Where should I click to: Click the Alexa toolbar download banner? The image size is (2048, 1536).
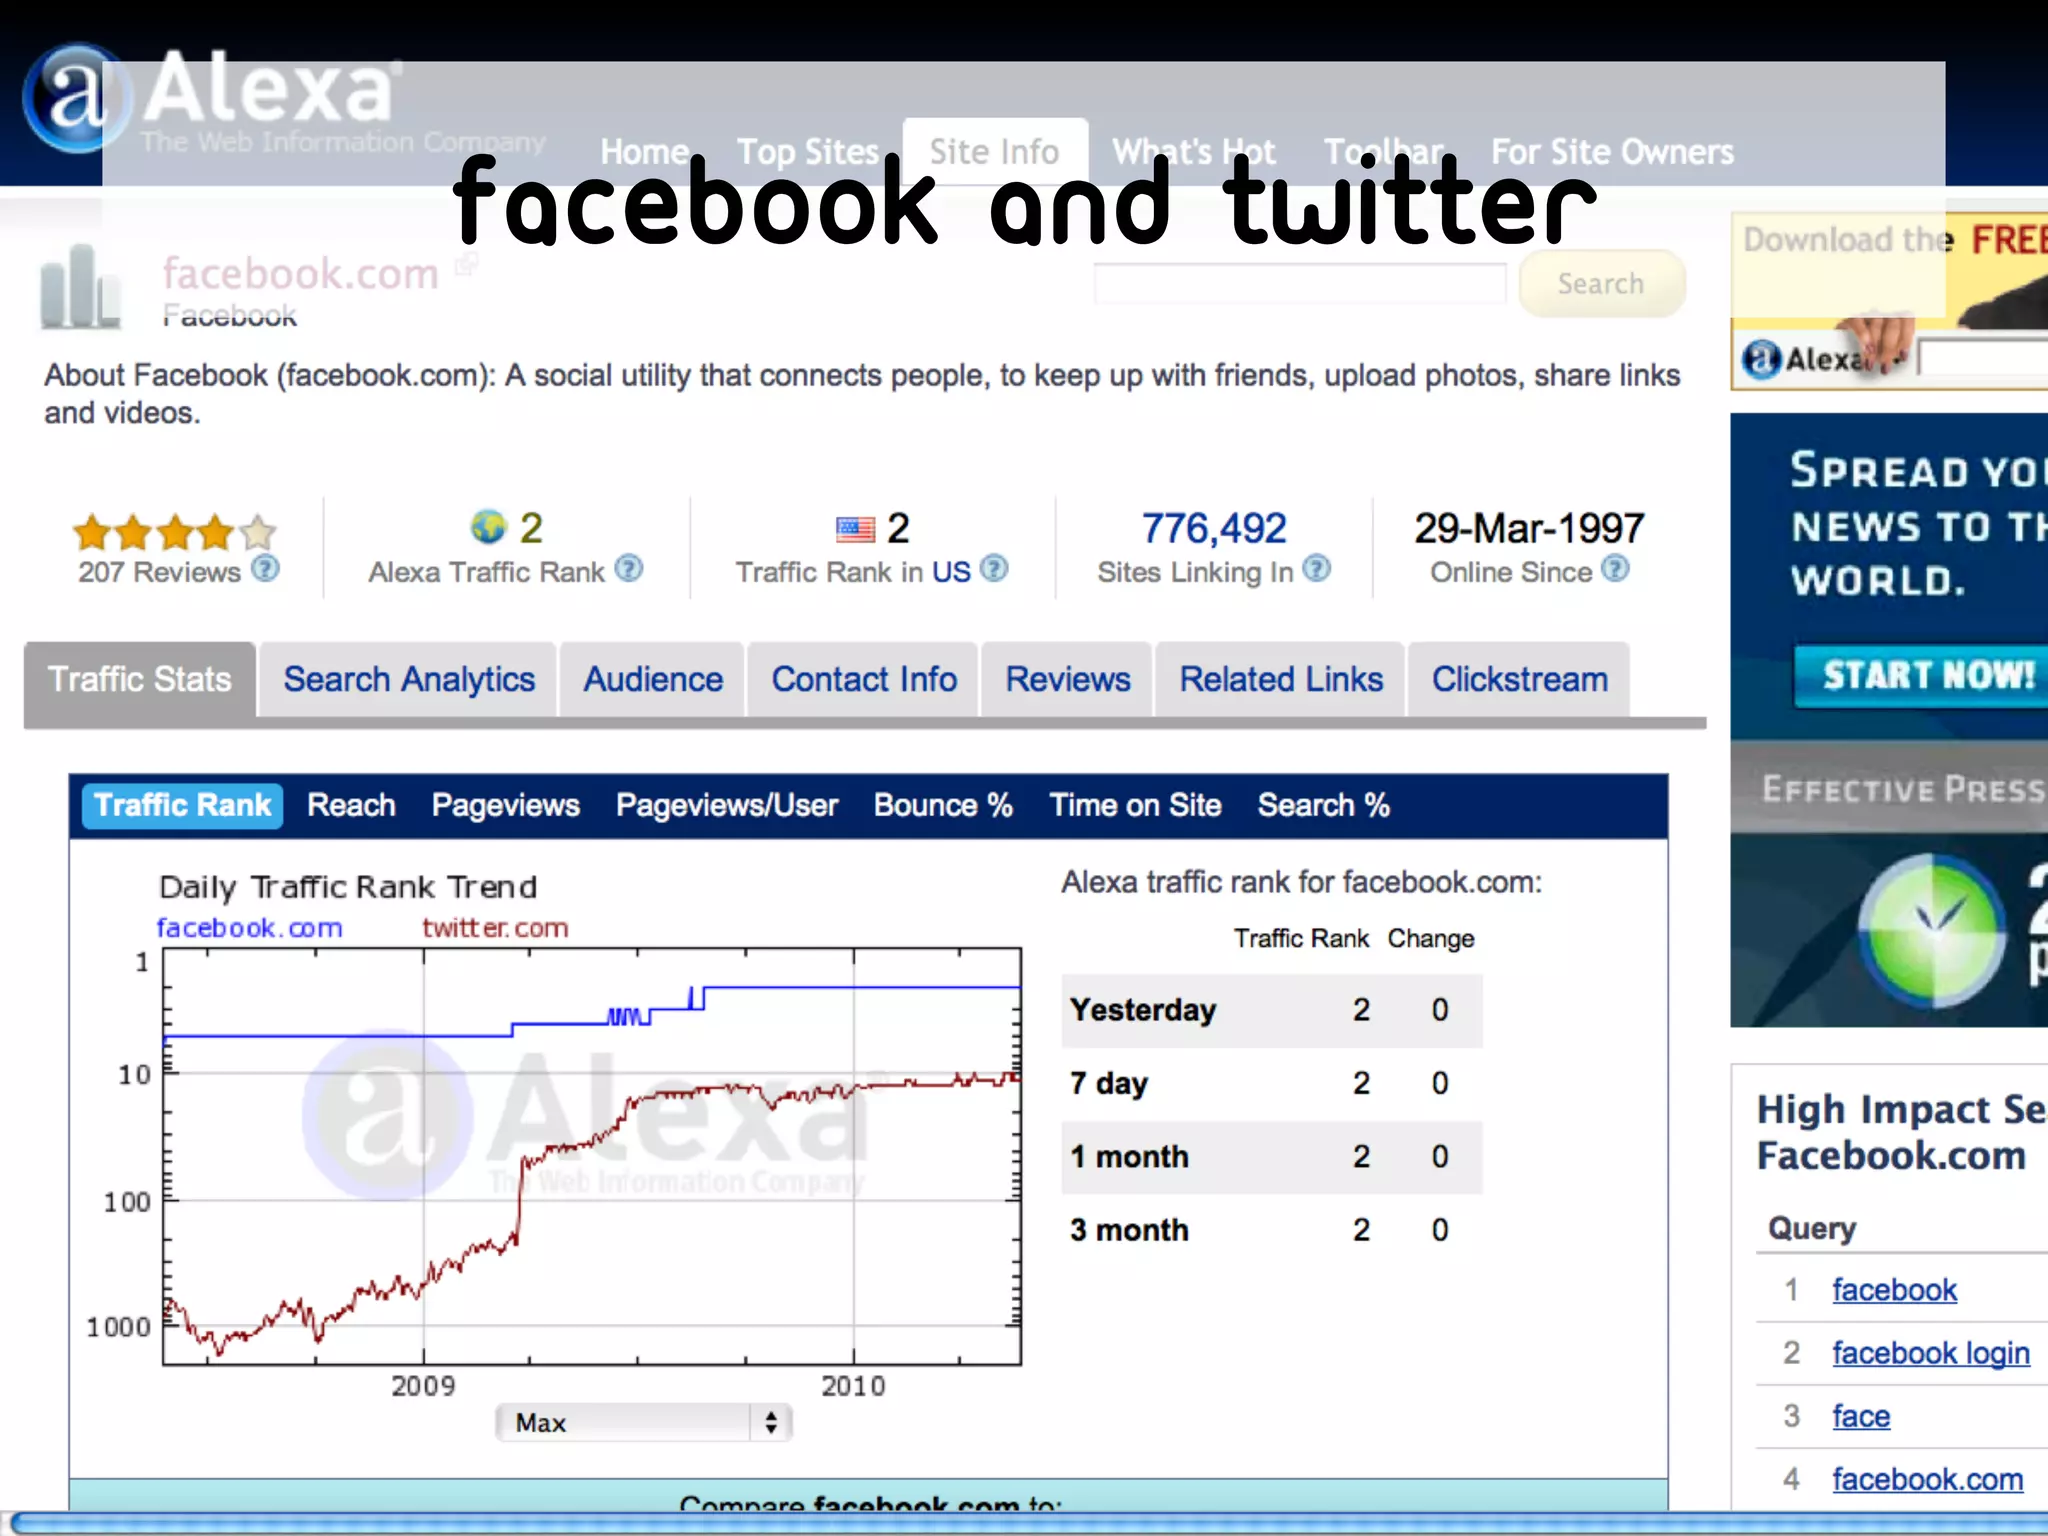point(1890,301)
